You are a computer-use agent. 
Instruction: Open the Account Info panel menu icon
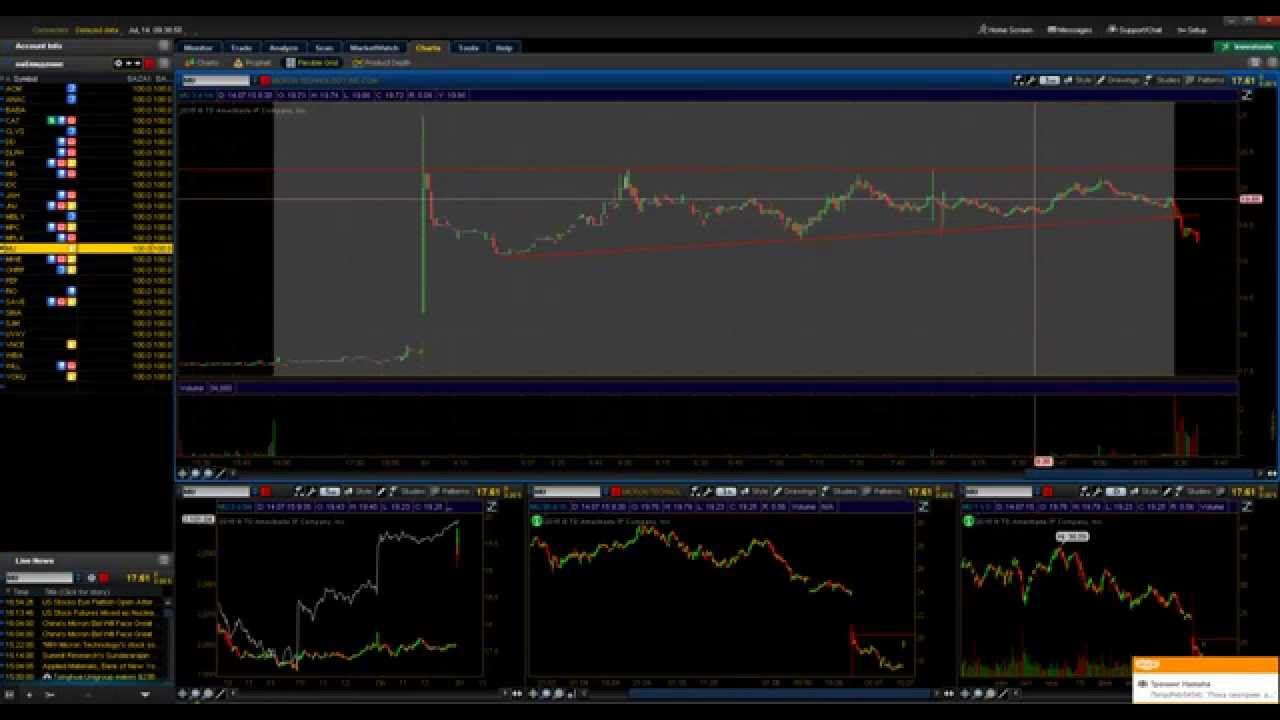164,46
